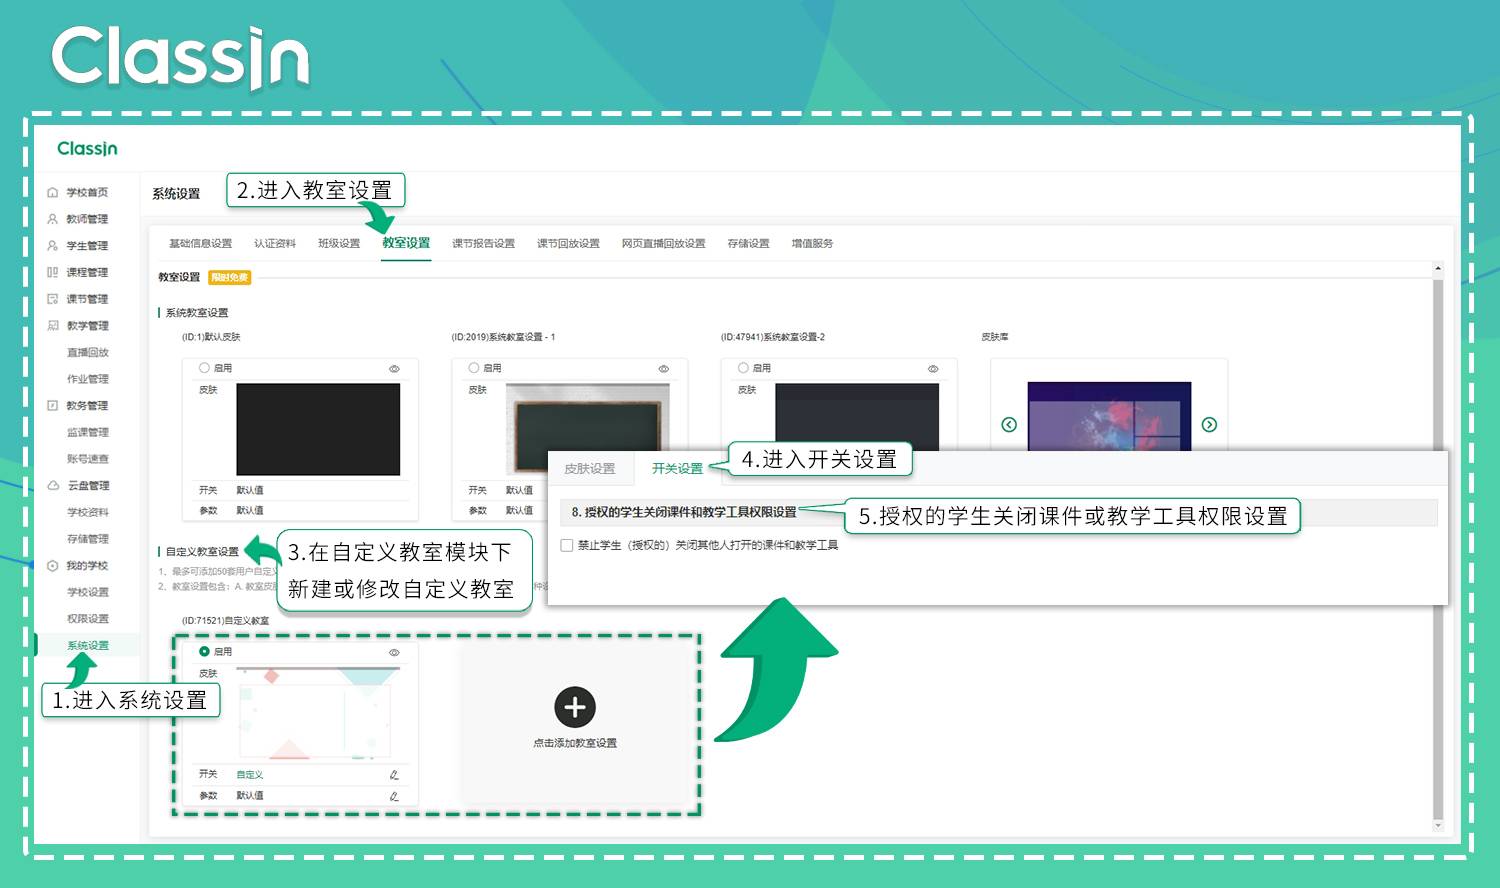Switch to 开关设置 tab in popup
Viewport: 1500px width, 888px height.
tap(677, 469)
